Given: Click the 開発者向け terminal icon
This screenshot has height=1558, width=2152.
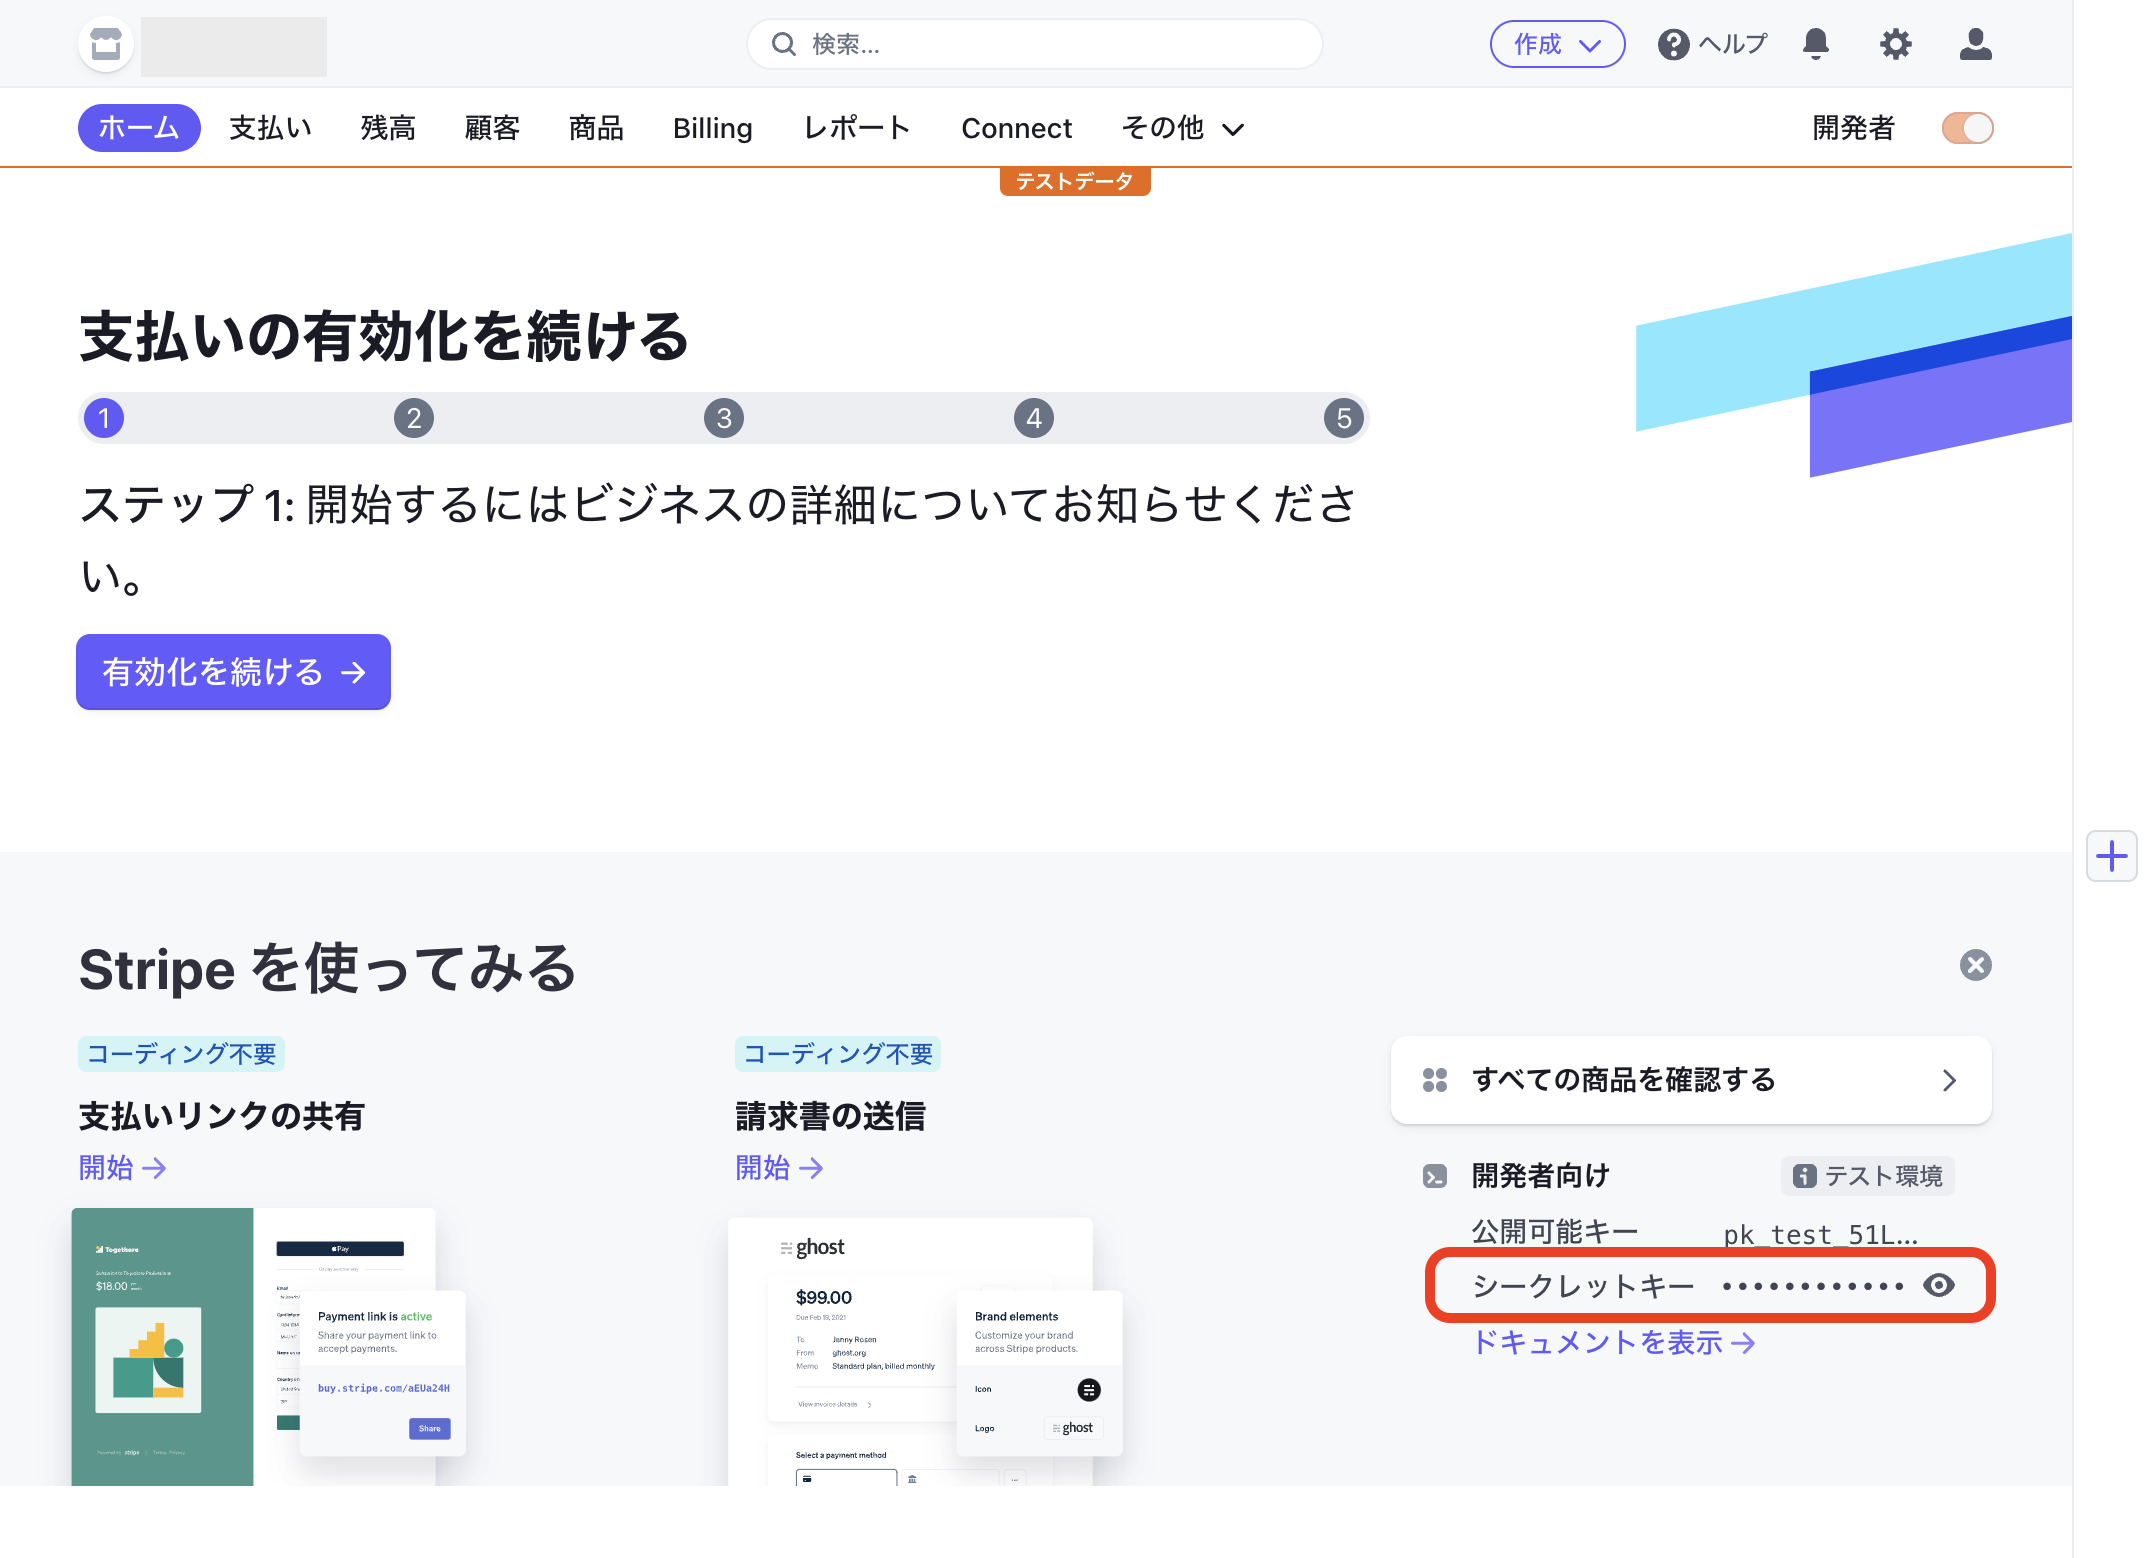Looking at the screenshot, I should click(1434, 1176).
